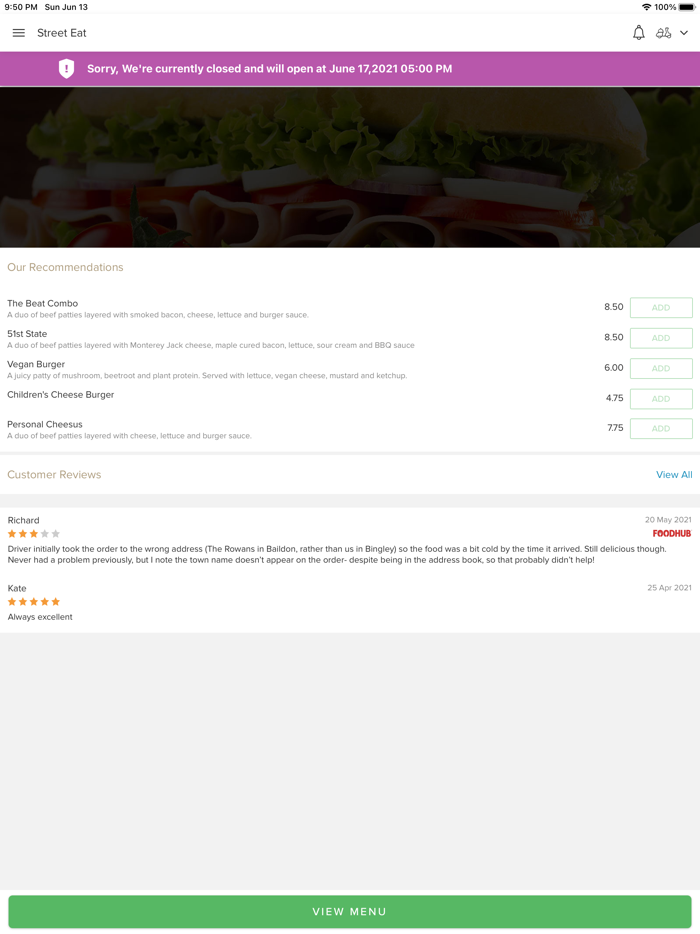Image resolution: width=700 pixels, height=934 pixels.
Task: Add Personal Cheesus to order
Action: coord(661,428)
